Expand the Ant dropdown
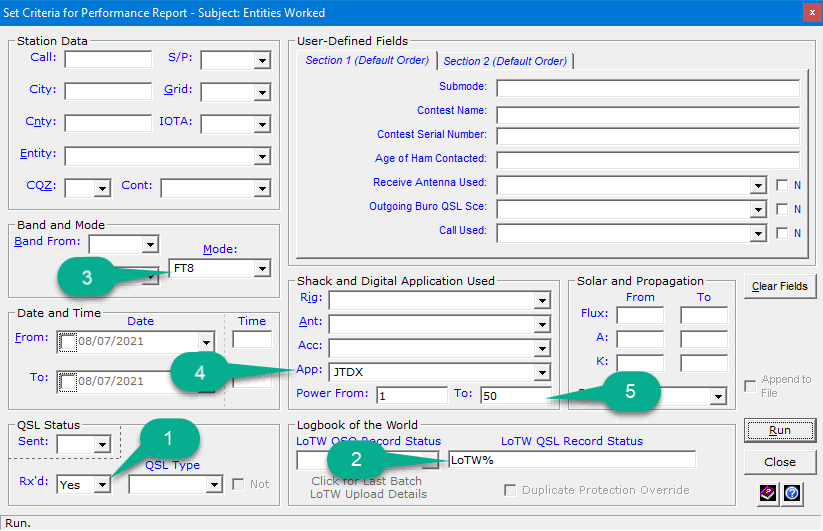The width and height of the screenshot is (823, 531). click(542, 325)
